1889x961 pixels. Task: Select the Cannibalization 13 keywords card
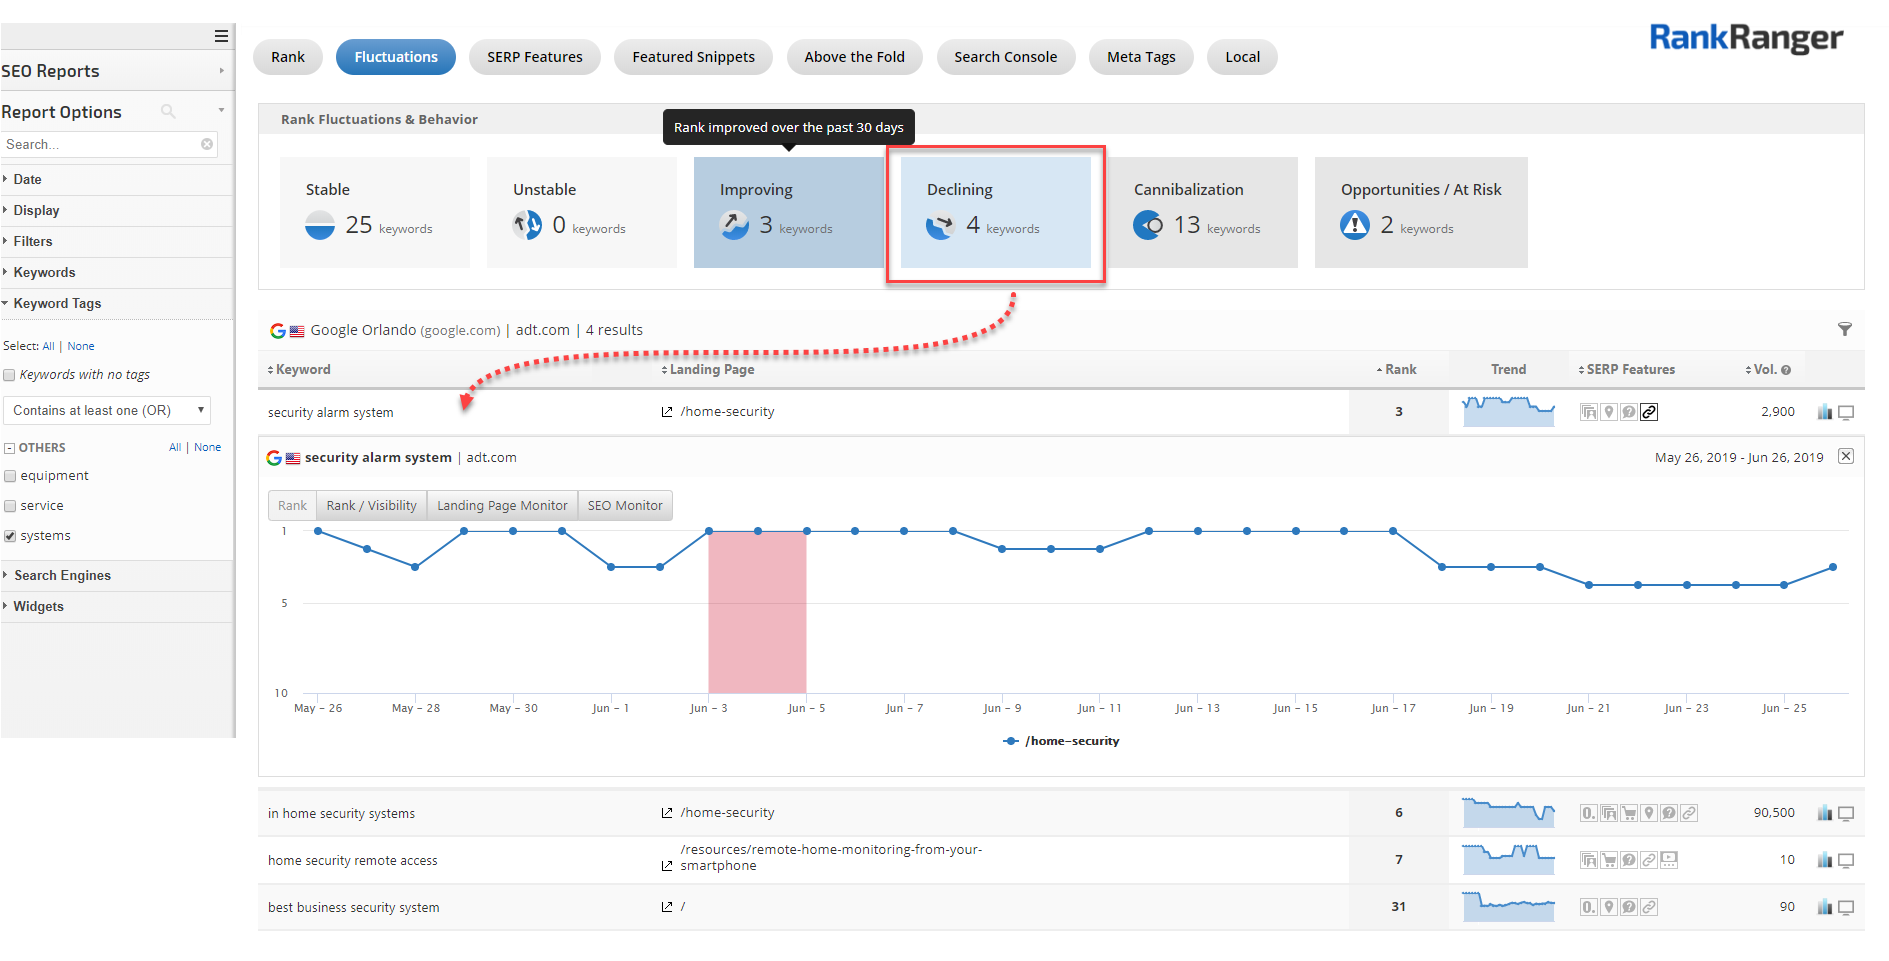click(x=1203, y=212)
